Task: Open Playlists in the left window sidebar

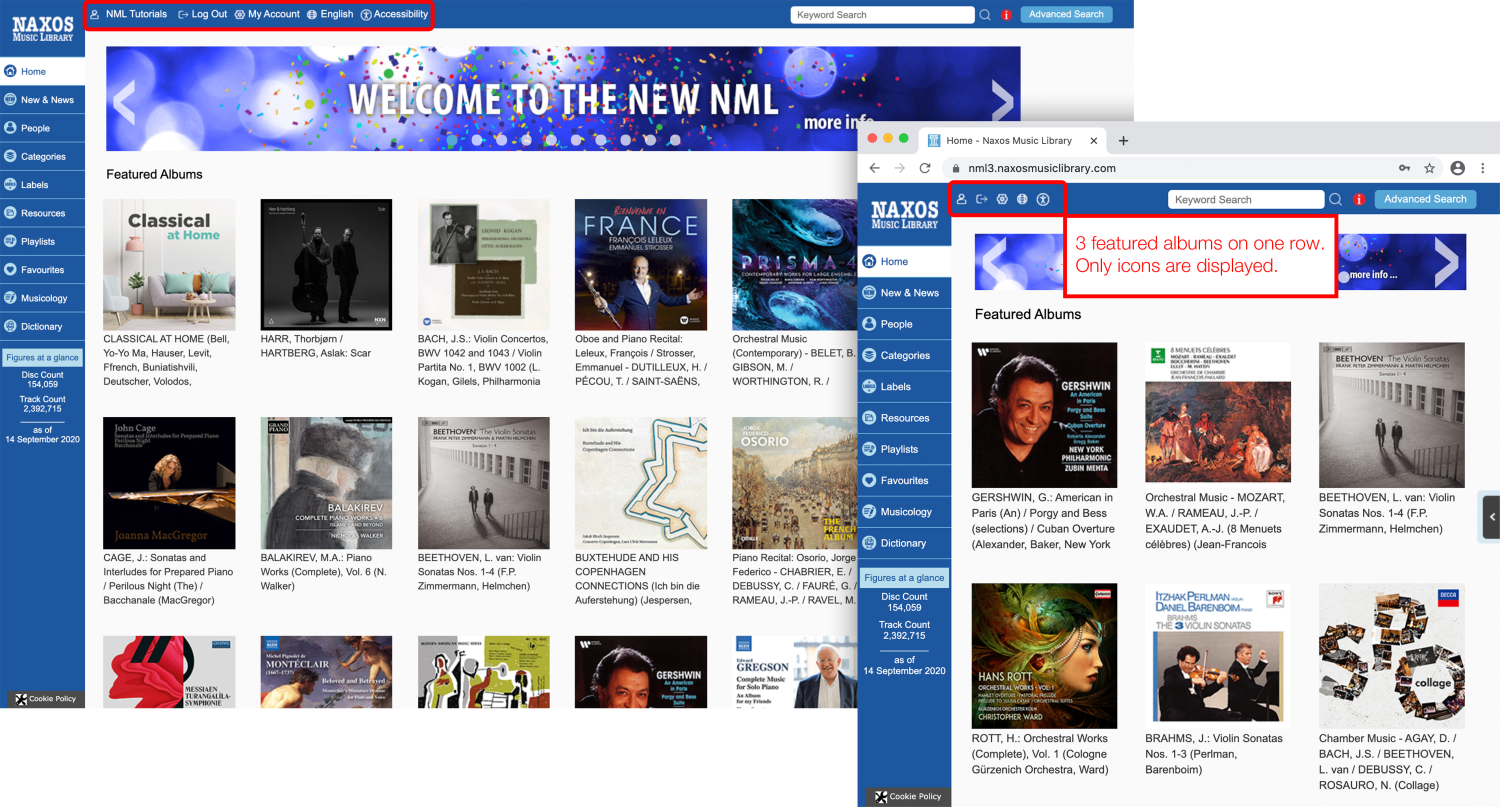Action: [x=42, y=241]
